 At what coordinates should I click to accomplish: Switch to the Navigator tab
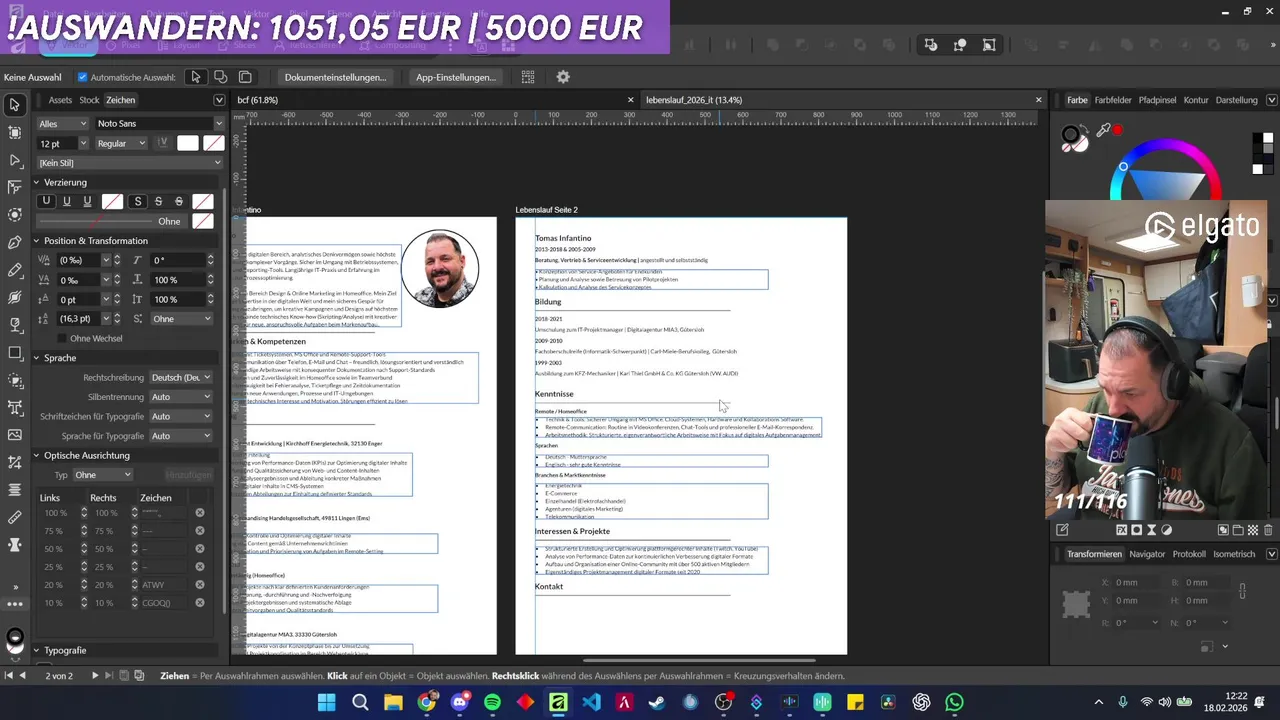(1147, 554)
